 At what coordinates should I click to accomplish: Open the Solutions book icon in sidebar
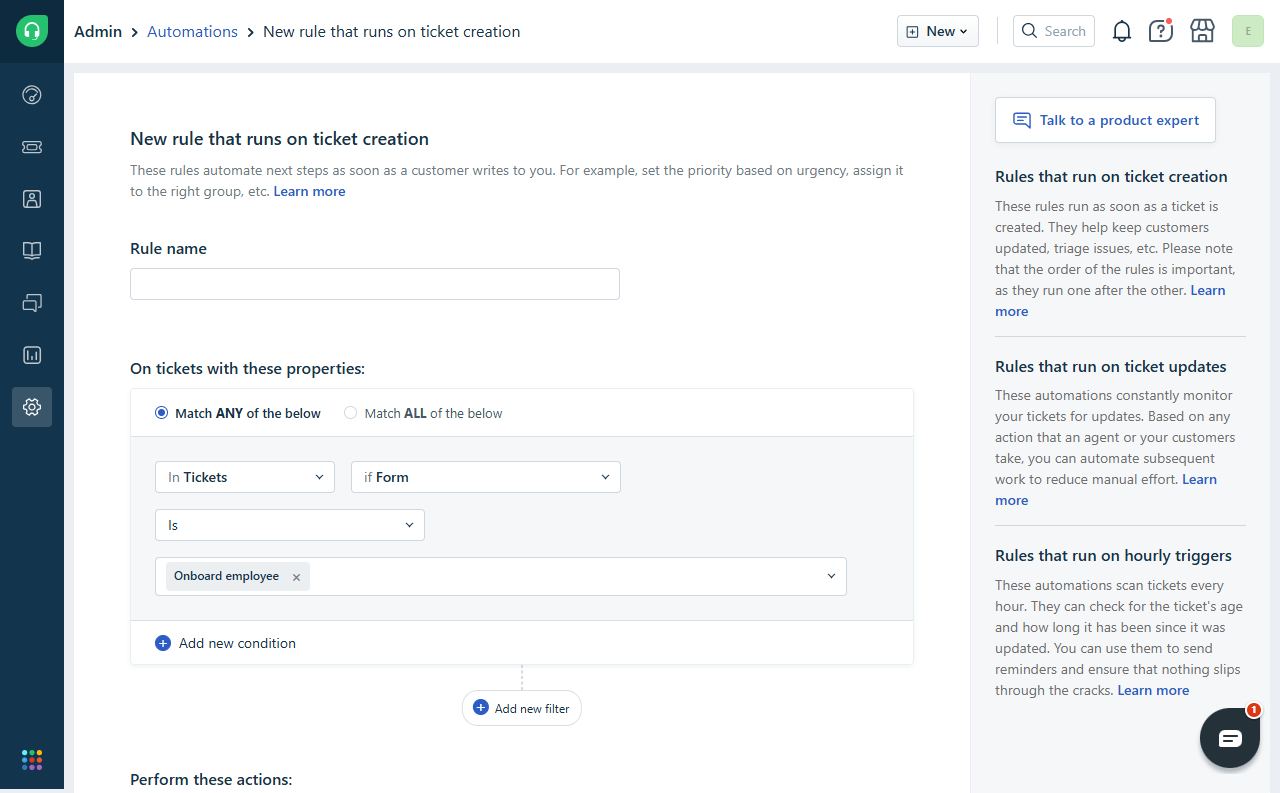pyautogui.click(x=32, y=251)
